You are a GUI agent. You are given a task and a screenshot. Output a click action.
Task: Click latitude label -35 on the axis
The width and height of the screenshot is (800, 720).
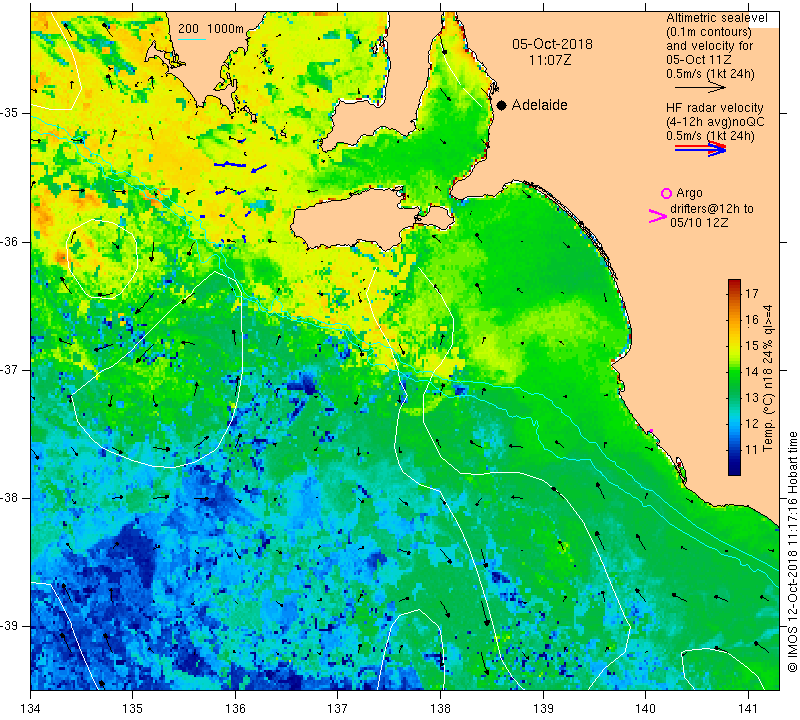(9, 113)
